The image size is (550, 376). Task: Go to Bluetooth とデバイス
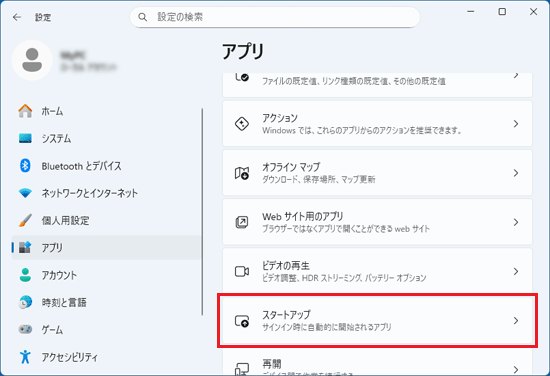point(81,166)
